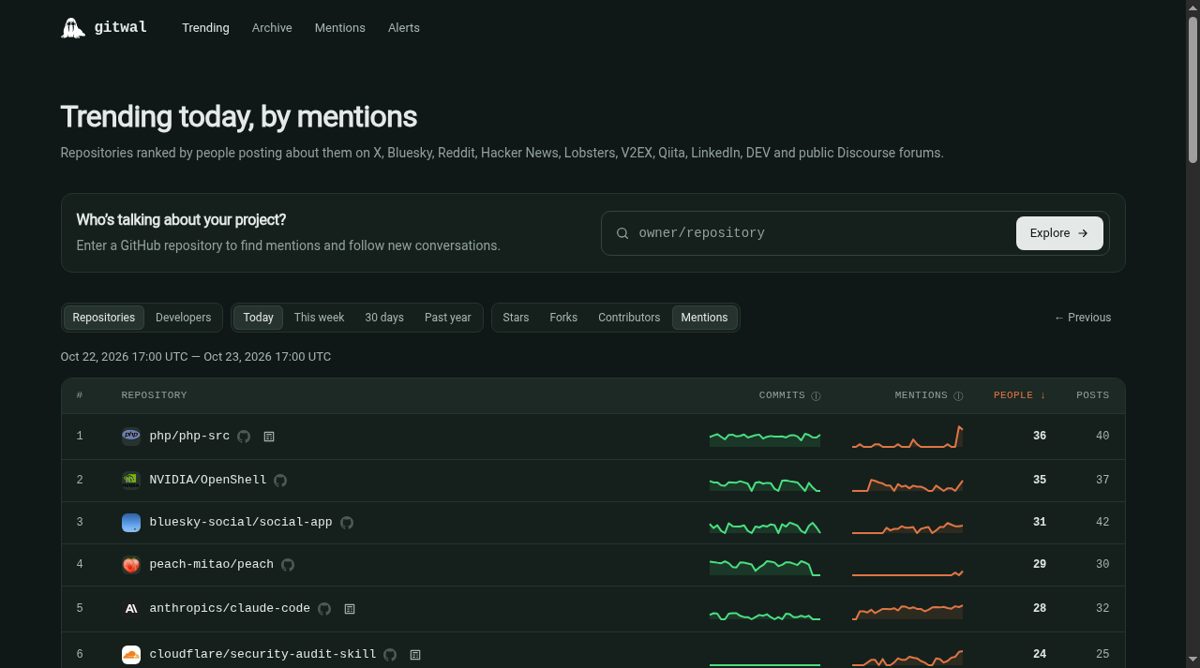Screen dimensions: 1200x668
Task: Select the This week range
Action: 319,317
